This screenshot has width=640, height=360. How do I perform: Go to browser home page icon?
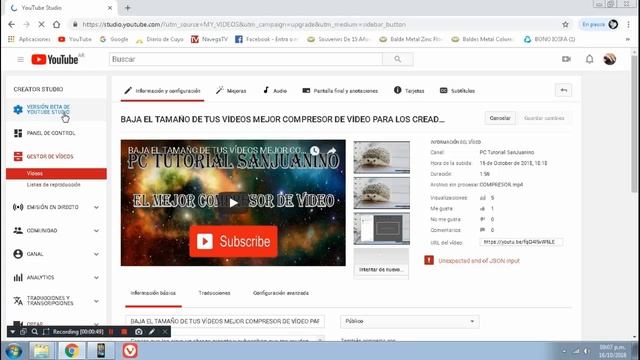click(x=56, y=24)
